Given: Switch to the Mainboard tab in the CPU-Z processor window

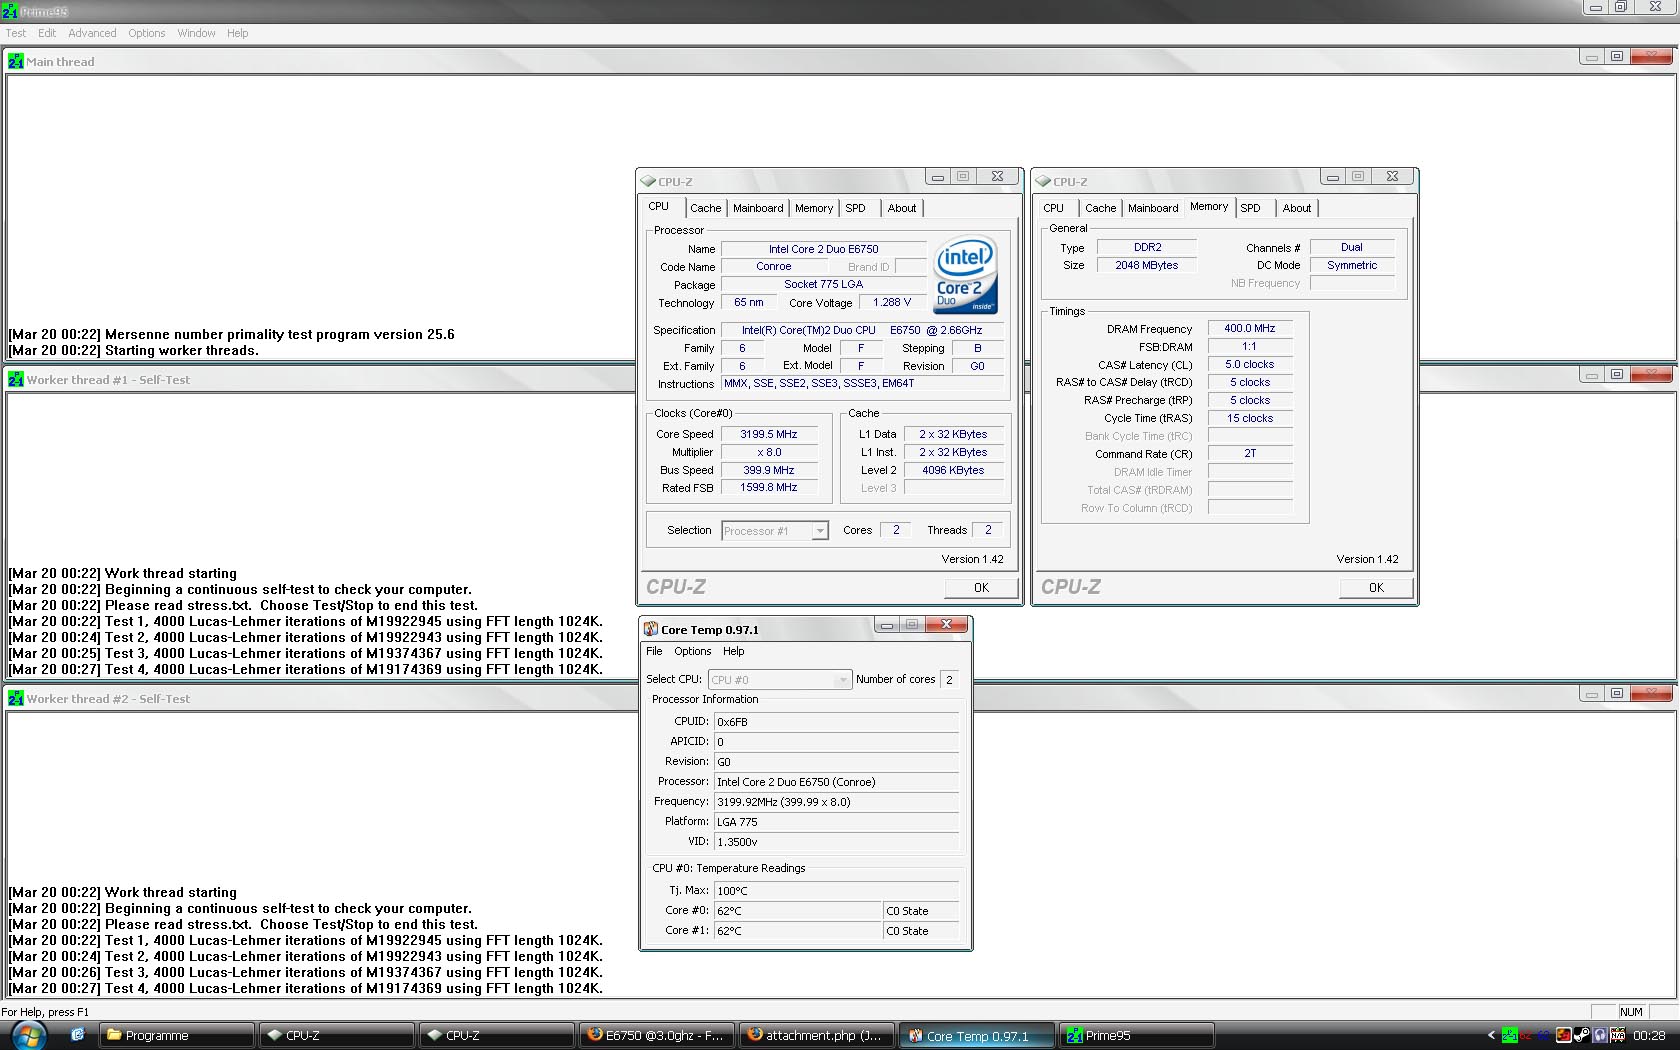Looking at the screenshot, I should point(758,208).
